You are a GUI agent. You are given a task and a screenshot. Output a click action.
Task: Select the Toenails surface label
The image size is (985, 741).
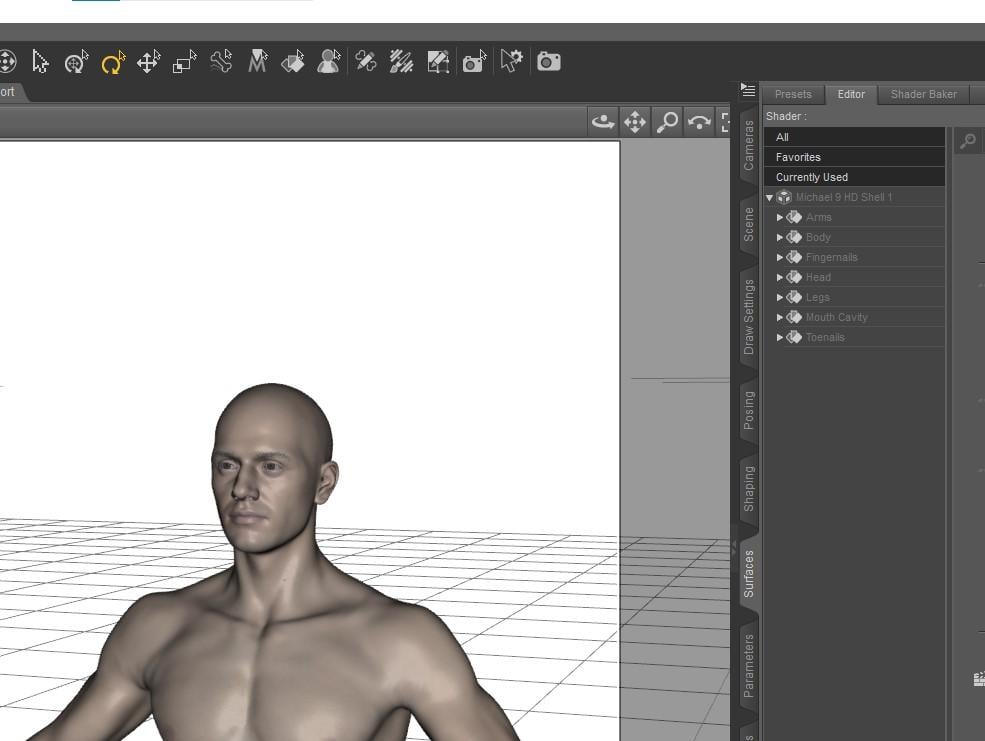pos(825,337)
